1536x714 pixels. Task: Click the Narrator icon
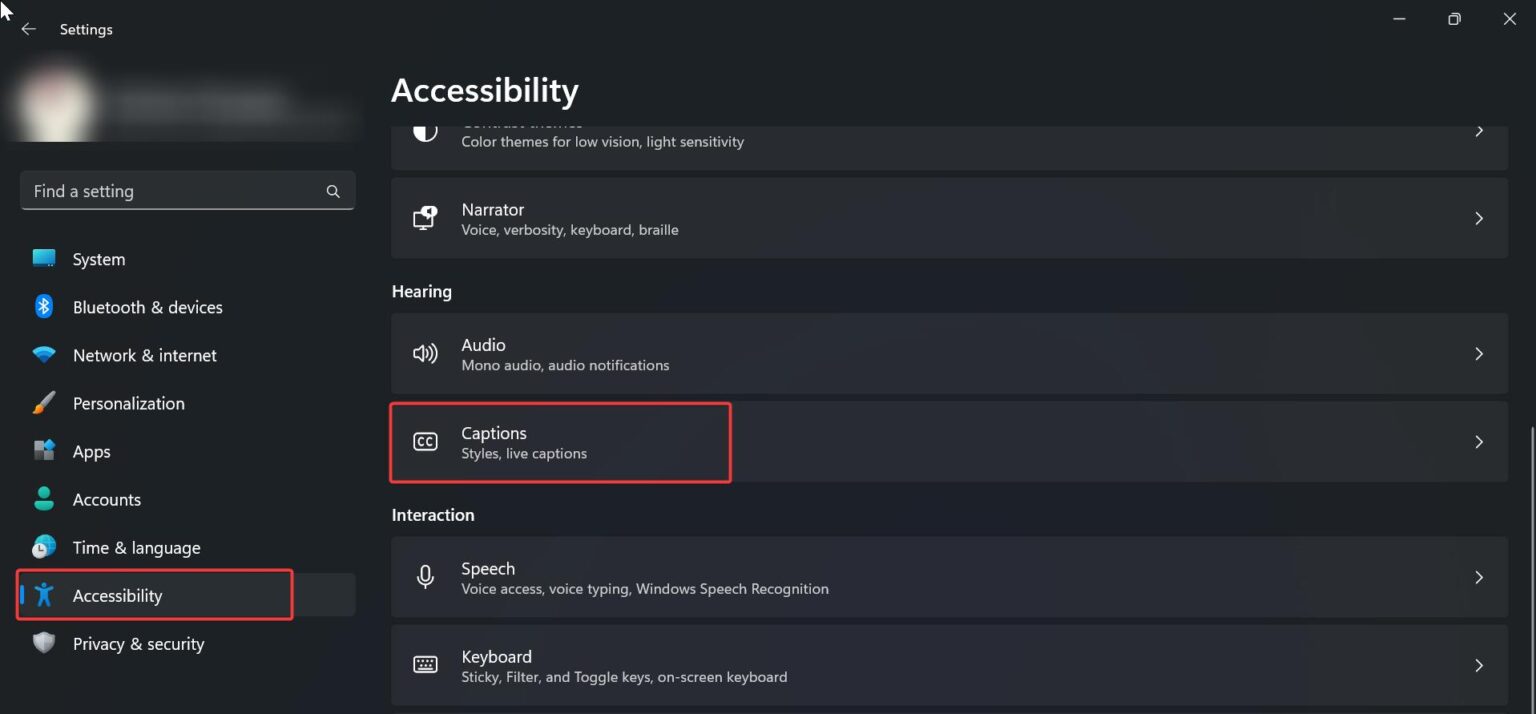pyautogui.click(x=425, y=217)
